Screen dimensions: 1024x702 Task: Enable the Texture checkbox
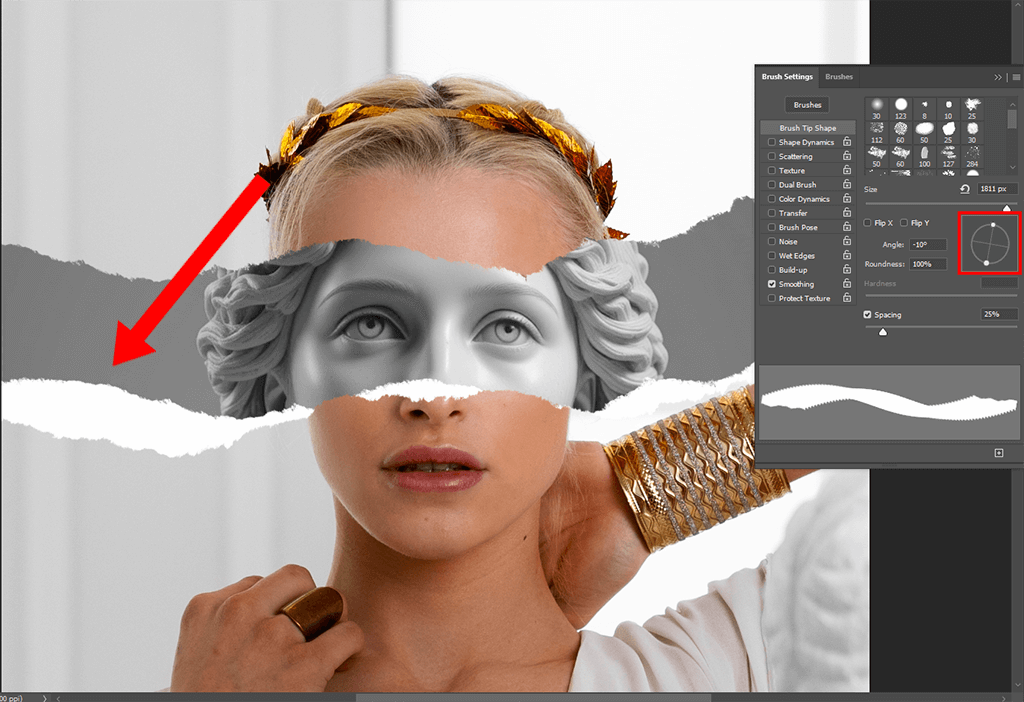[772, 170]
